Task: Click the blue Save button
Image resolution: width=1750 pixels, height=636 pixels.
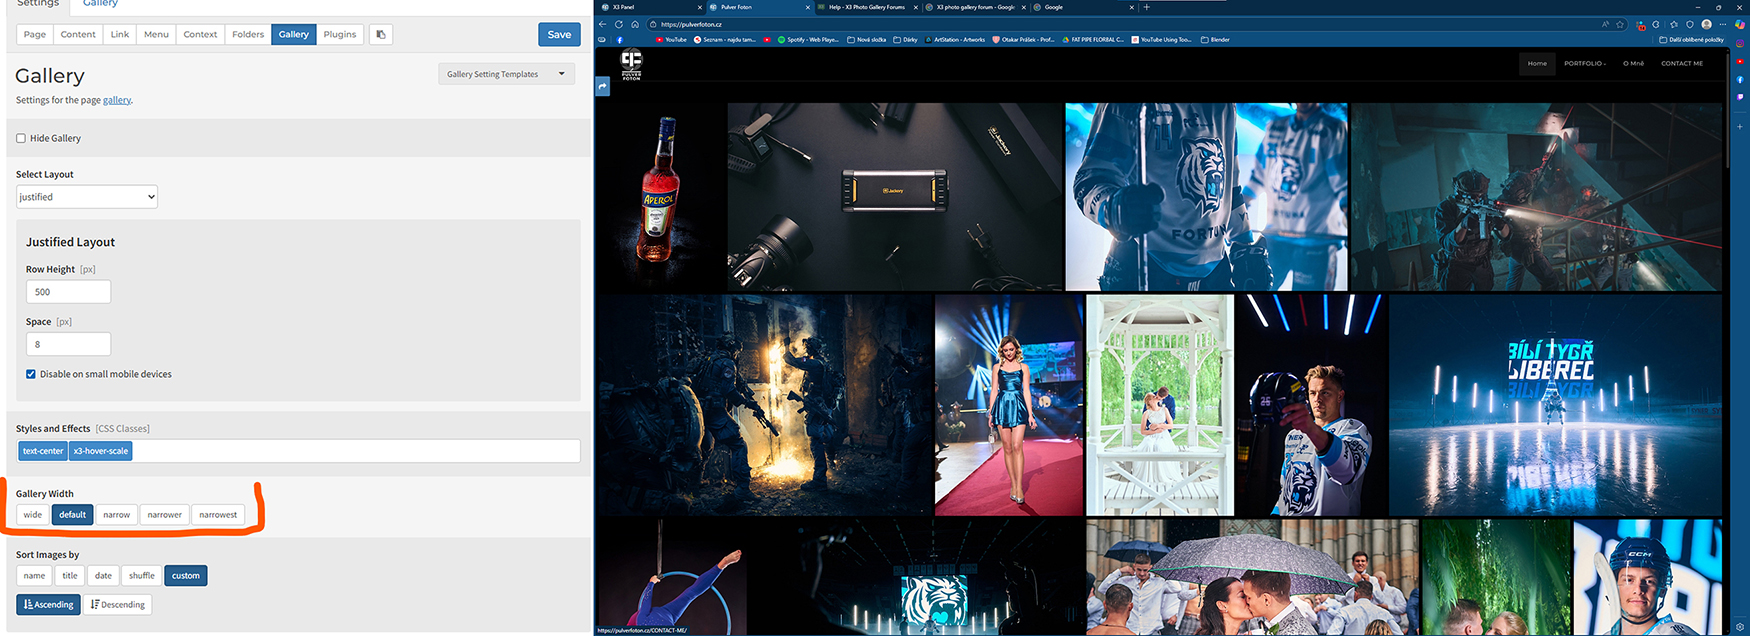Action: click(x=559, y=34)
